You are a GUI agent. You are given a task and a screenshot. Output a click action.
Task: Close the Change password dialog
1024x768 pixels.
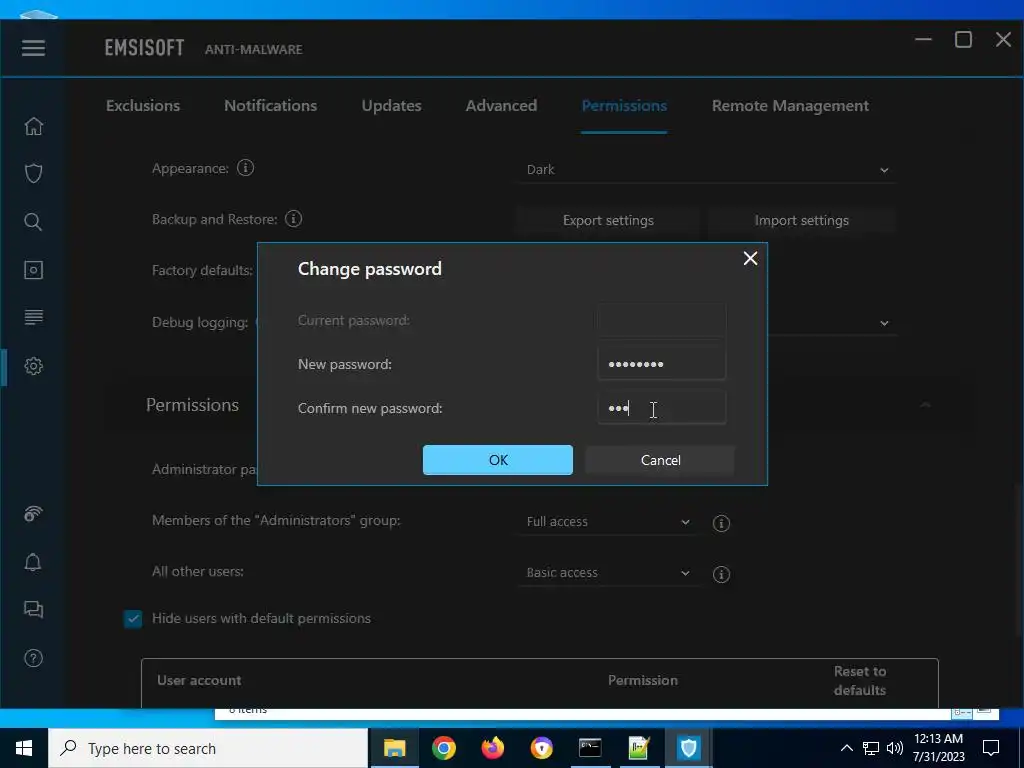pos(750,258)
